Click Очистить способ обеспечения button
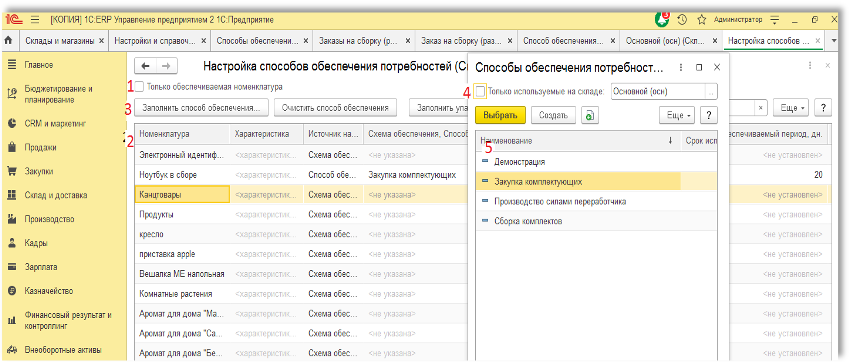The height and width of the screenshot is (362, 849). coord(336,107)
